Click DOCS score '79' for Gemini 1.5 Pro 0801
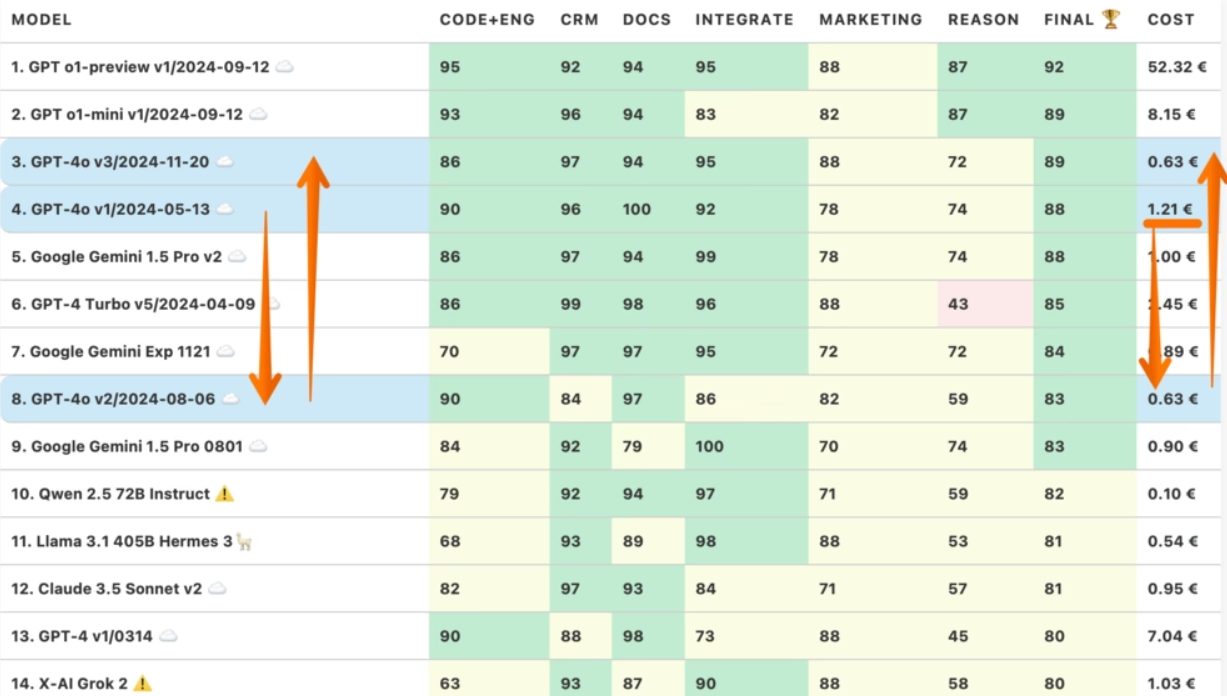Viewport: 1227px width, 696px height. [632, 447]
